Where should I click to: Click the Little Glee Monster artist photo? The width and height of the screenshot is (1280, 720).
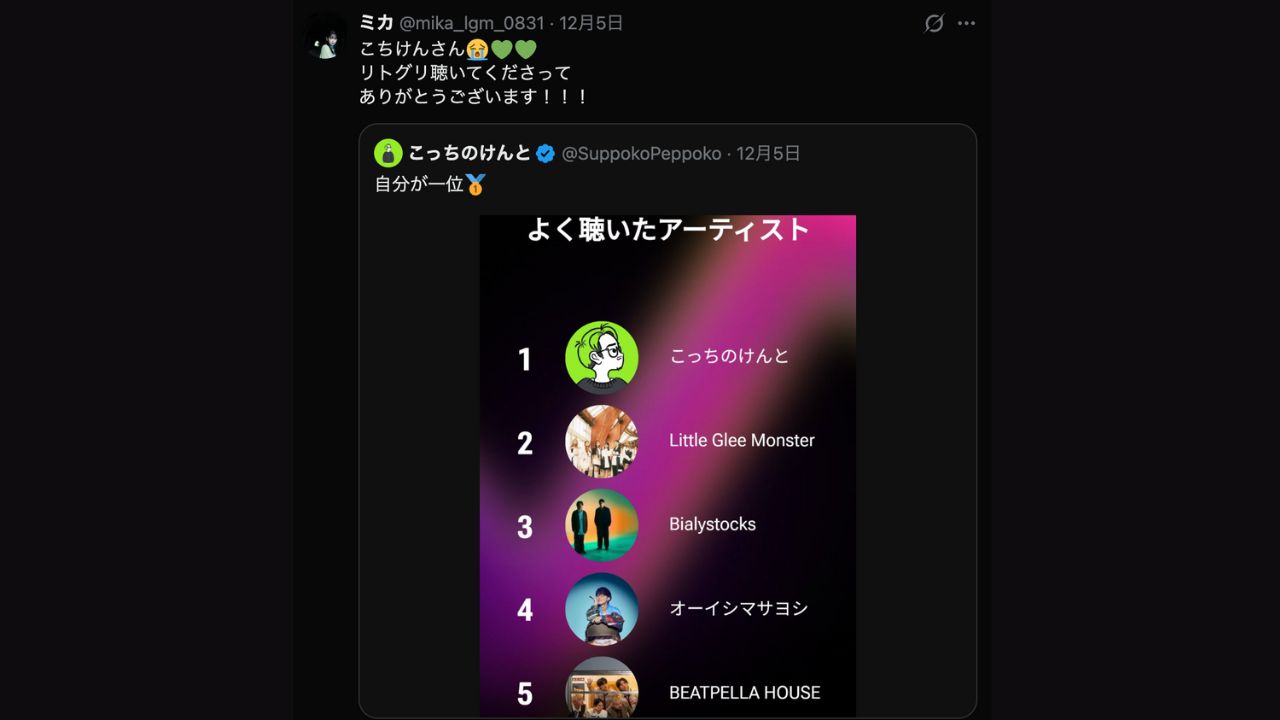pyautogui.click(x=601, y=441)
